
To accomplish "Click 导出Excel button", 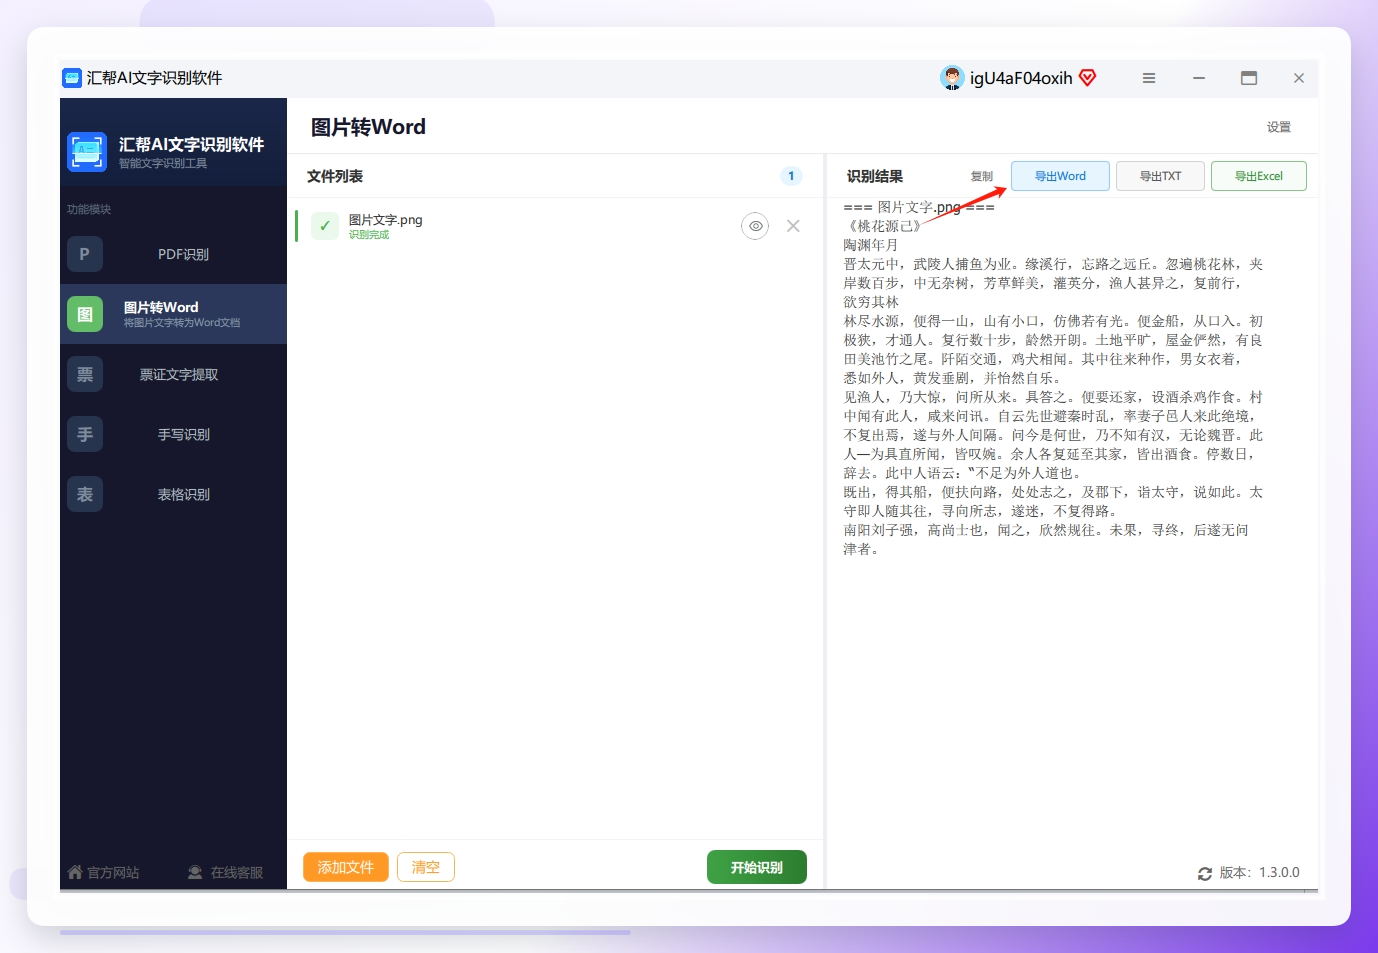I will click(1258, 176).
